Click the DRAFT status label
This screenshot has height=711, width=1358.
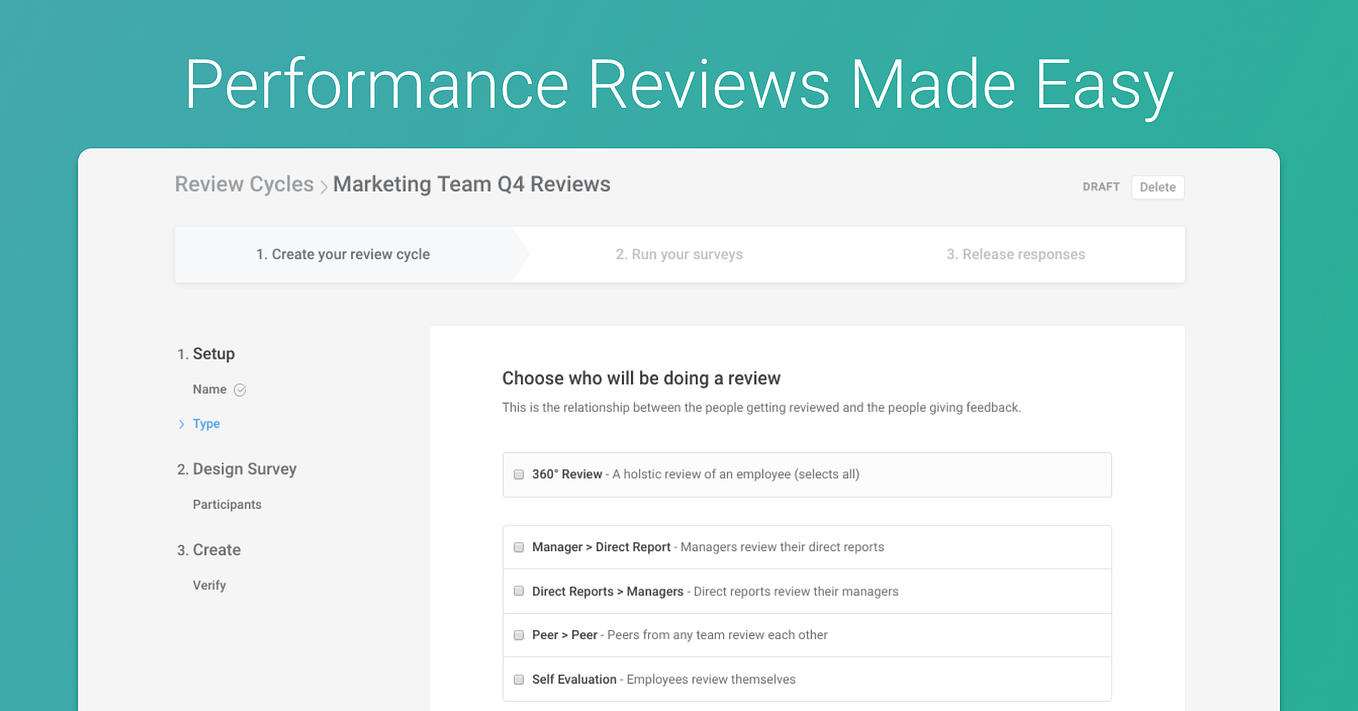tap(1101, 187)
